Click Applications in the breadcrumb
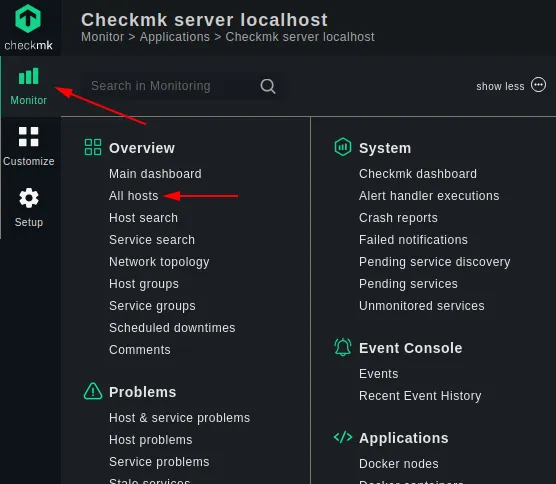The height and width of the screenshot is (484, 556). pos(174,37)
